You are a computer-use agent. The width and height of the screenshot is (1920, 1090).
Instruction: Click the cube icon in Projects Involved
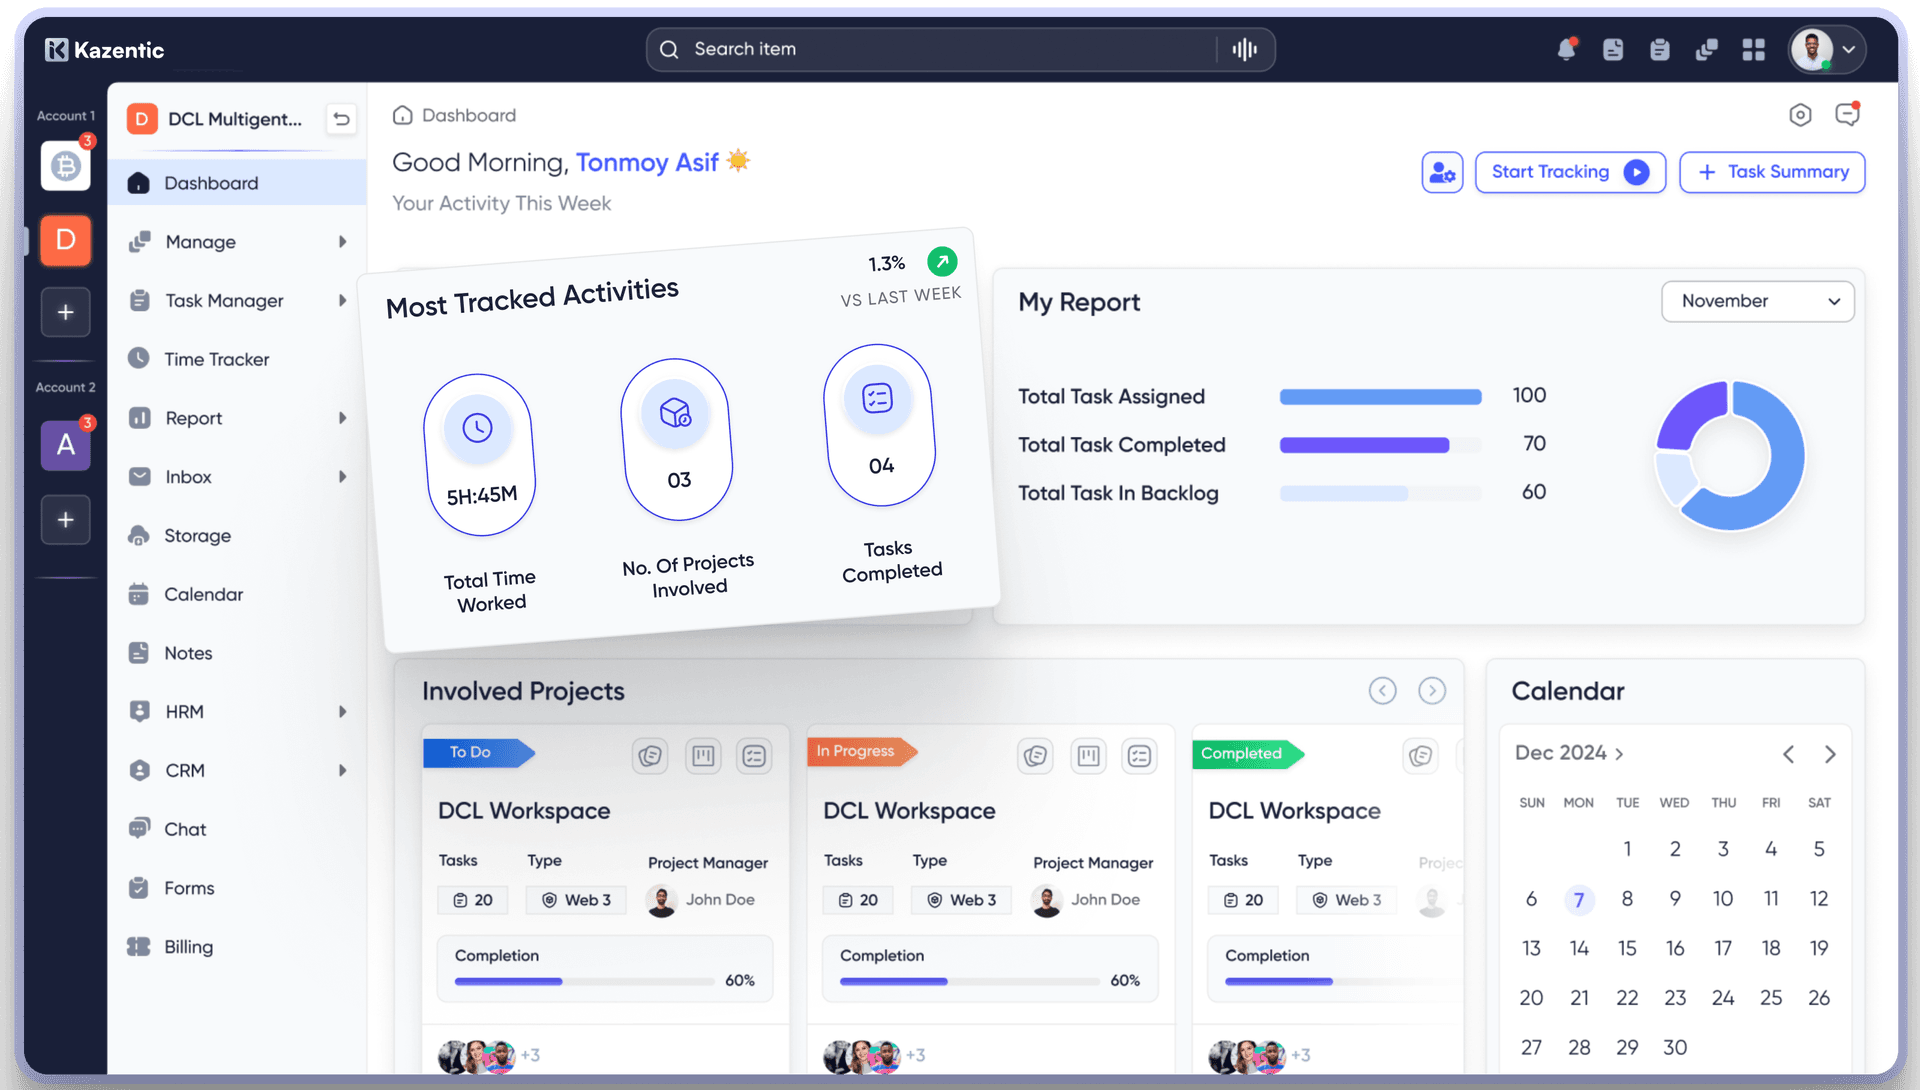coord(676,412)
